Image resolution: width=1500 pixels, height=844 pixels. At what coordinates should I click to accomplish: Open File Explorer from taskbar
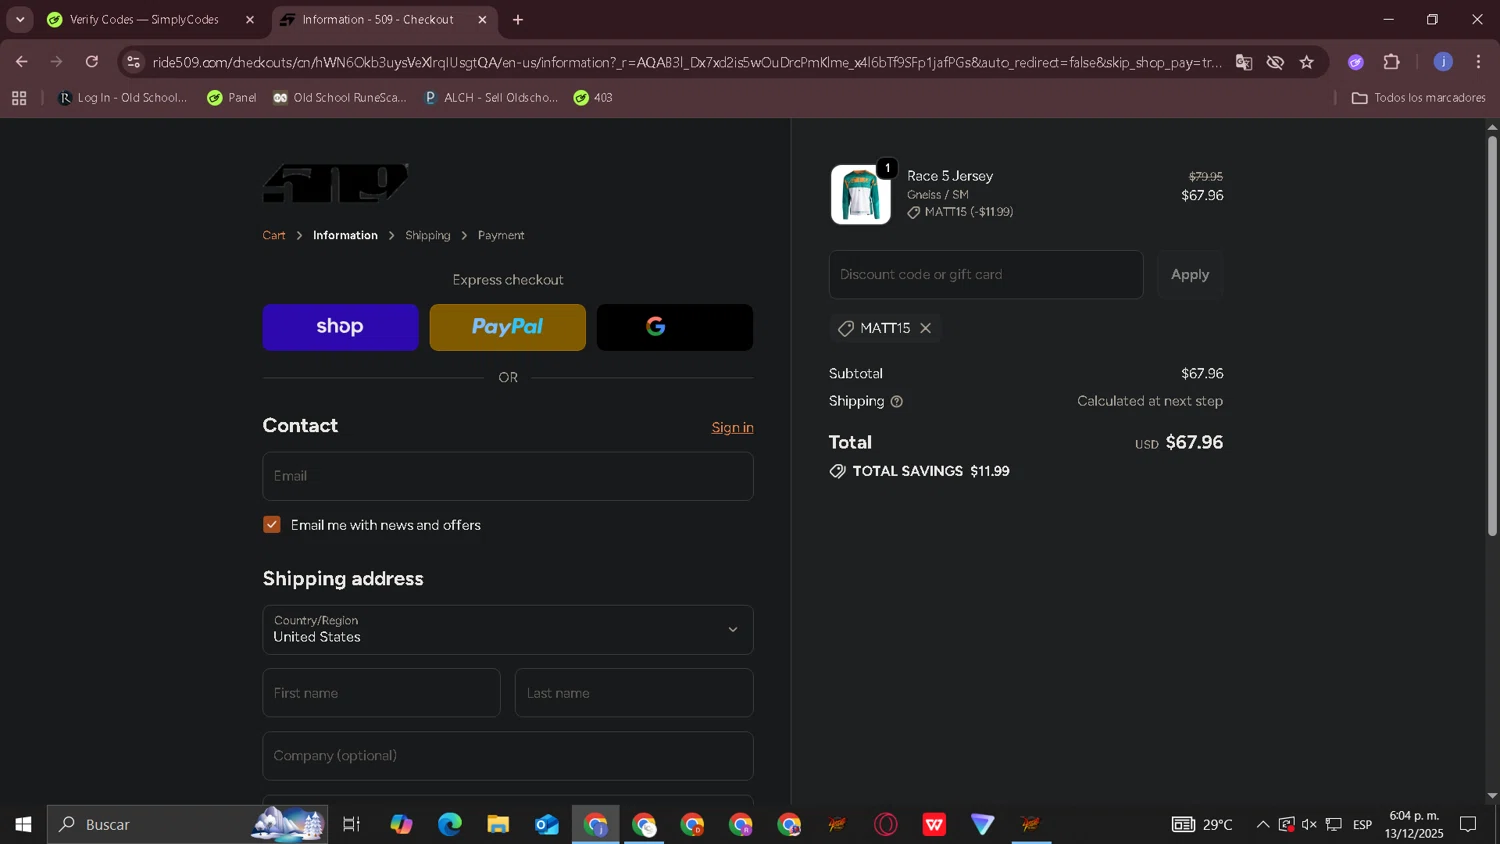tap(498, 825)
